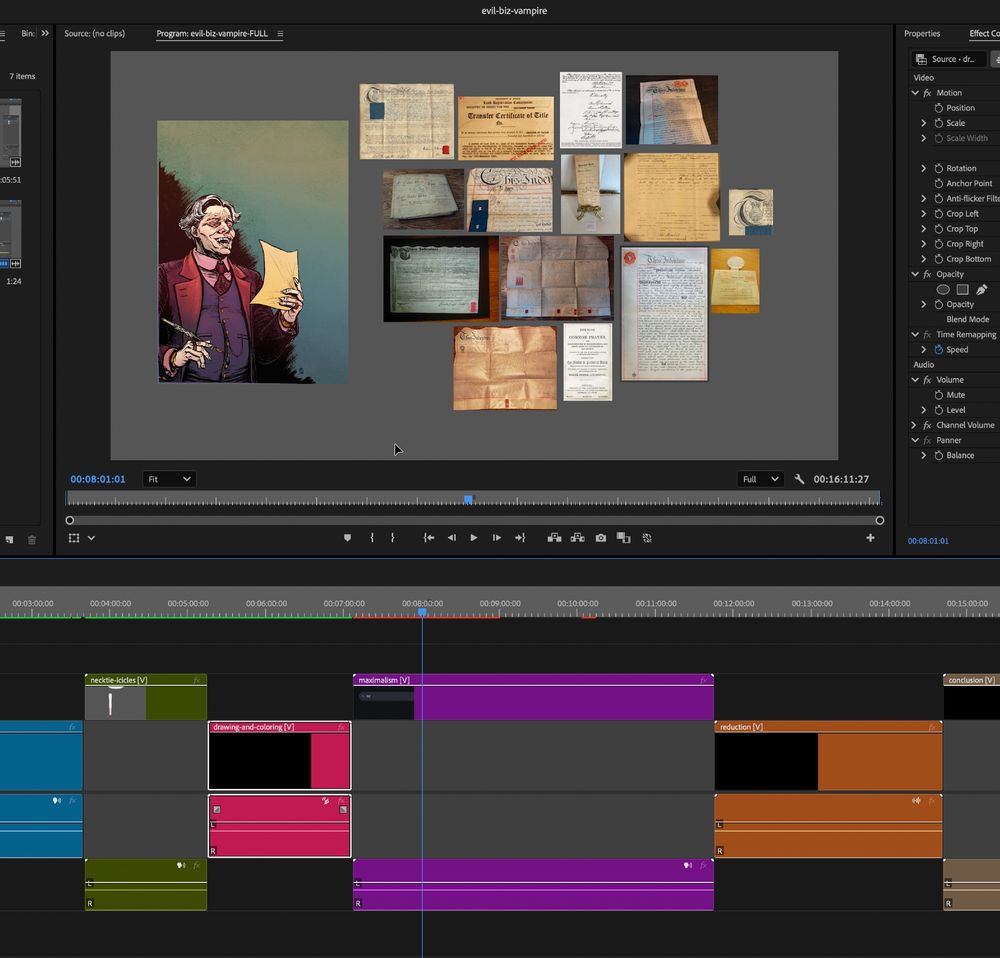This screenshot has width=1000, height=958.
Task: Click the Mark In bracket icon
Action: 372,538
